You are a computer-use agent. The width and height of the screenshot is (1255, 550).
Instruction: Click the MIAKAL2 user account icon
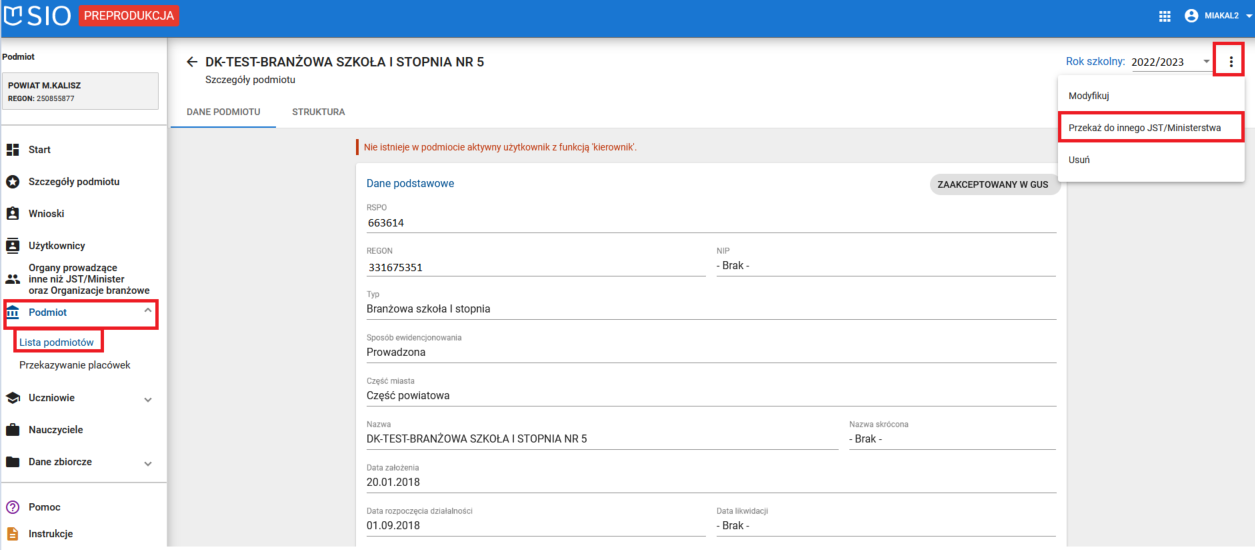coord(1191,16)
